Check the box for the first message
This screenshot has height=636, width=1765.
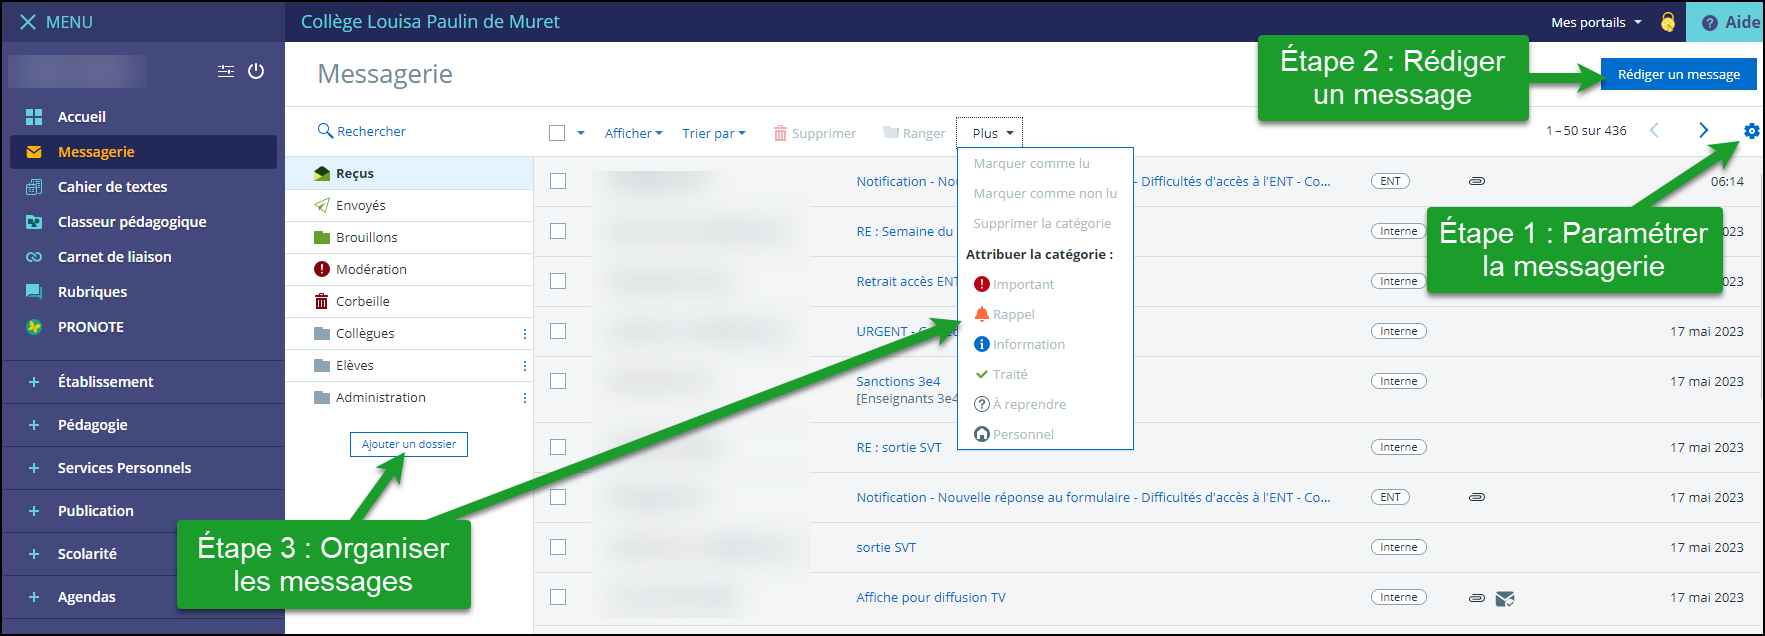click(558, 181)
